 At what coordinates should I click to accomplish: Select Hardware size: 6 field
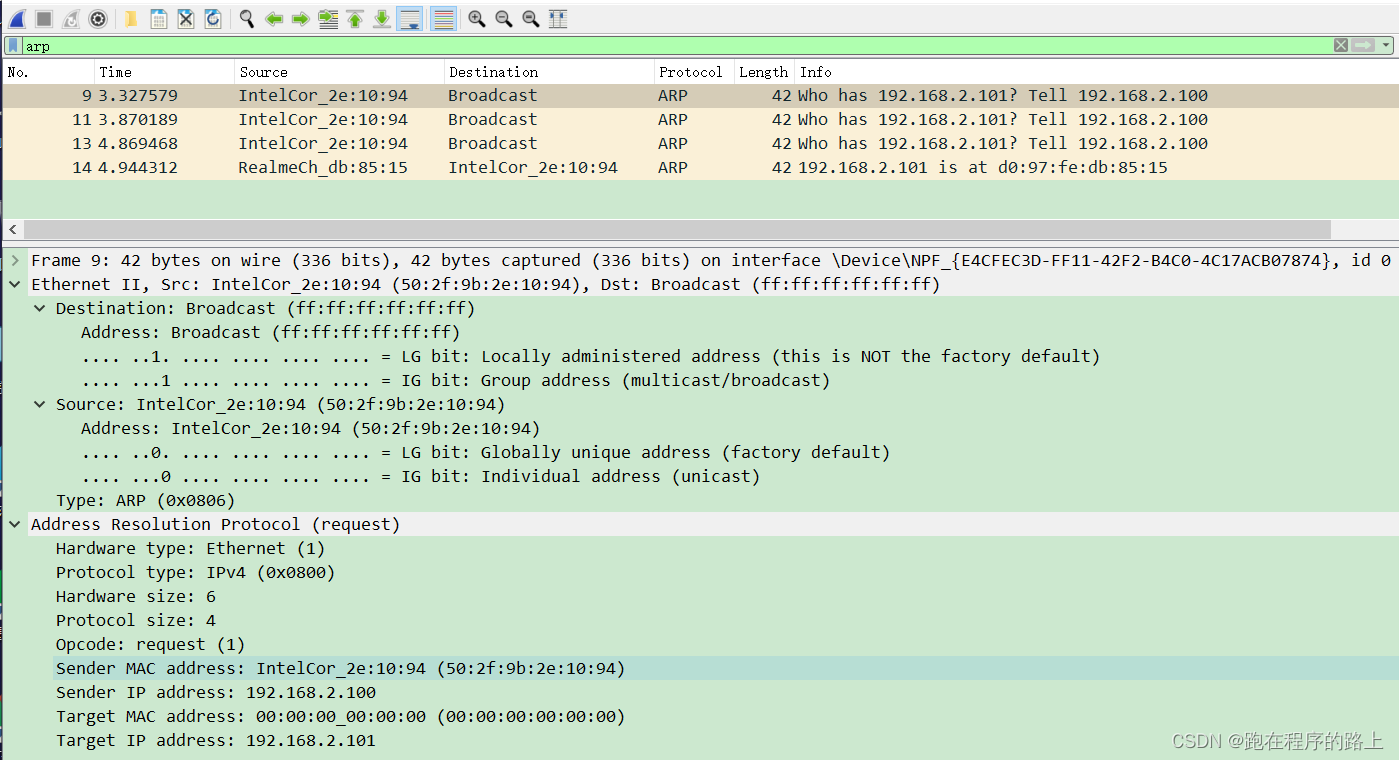click(x=135, y=596)
